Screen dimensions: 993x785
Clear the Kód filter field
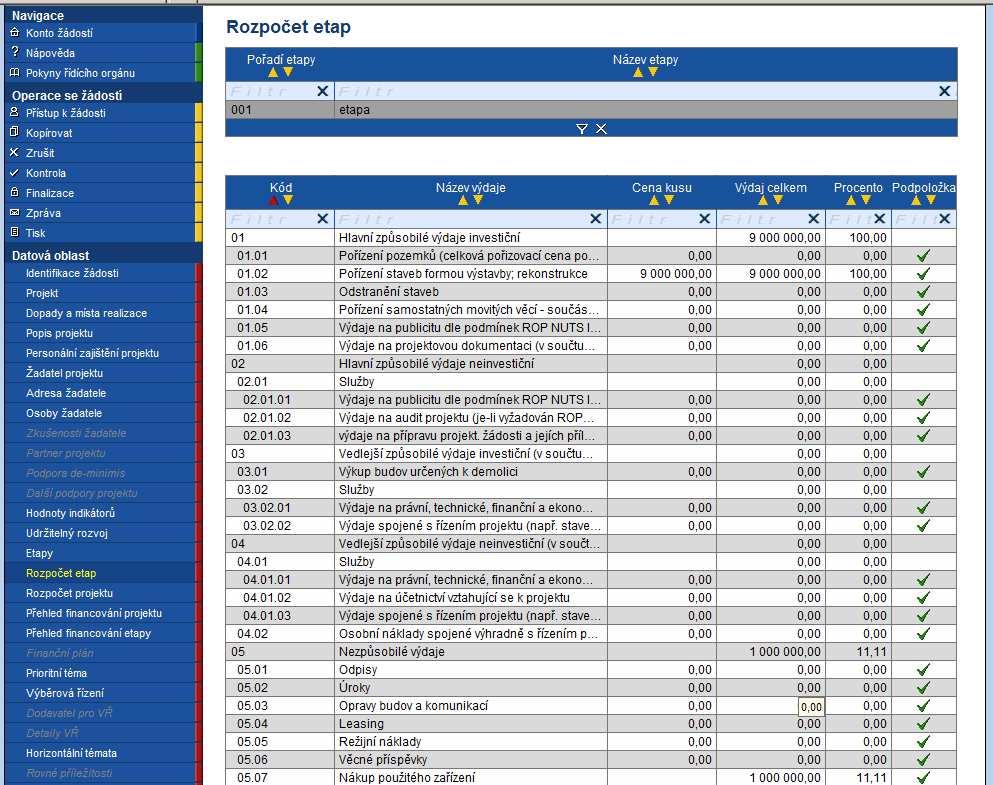322,218
